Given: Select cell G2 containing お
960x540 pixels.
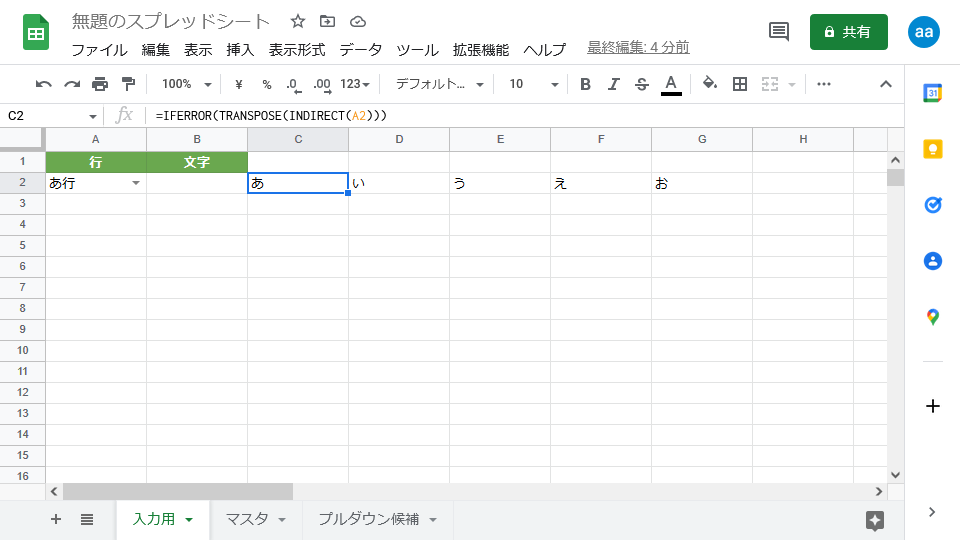Looking at the screenshot, I should [702, 183].
